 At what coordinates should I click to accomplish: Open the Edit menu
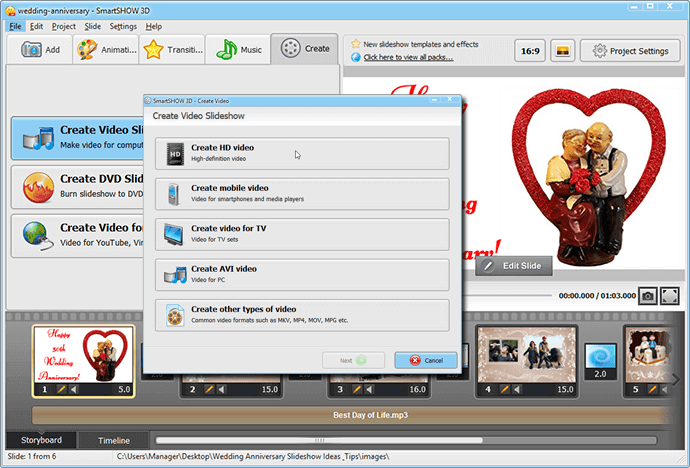[36, 26]
